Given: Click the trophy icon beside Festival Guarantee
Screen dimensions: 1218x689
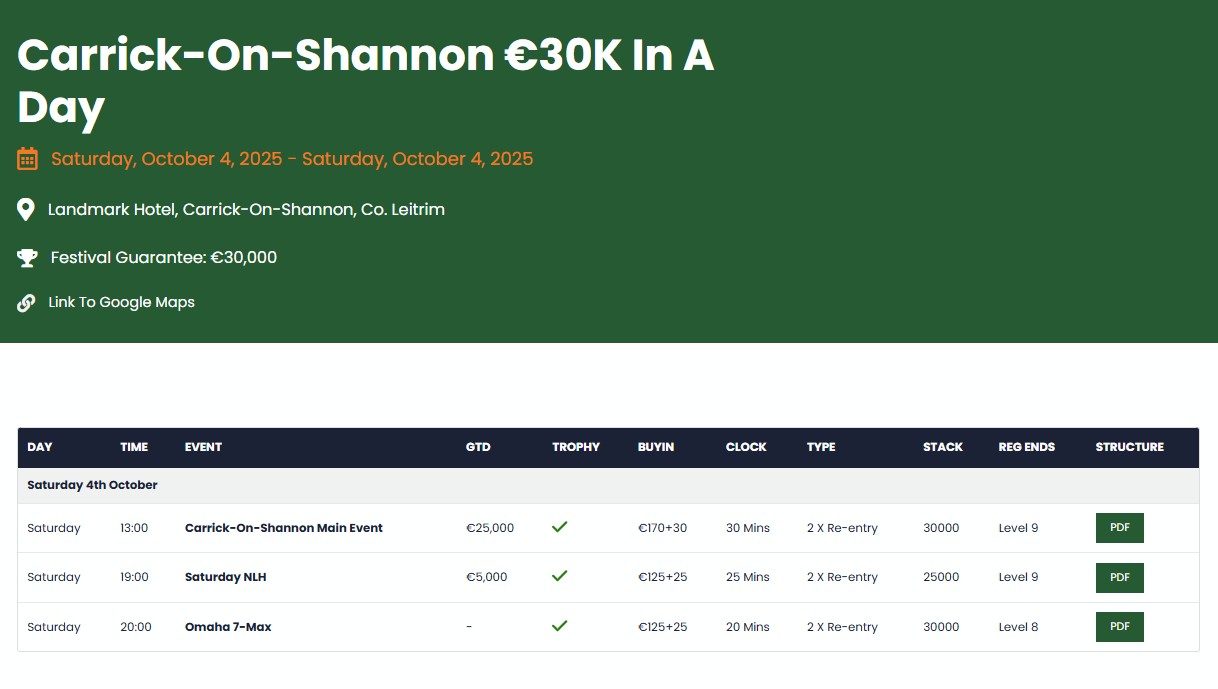Looking at the screenshot, I should pos(27,258).
